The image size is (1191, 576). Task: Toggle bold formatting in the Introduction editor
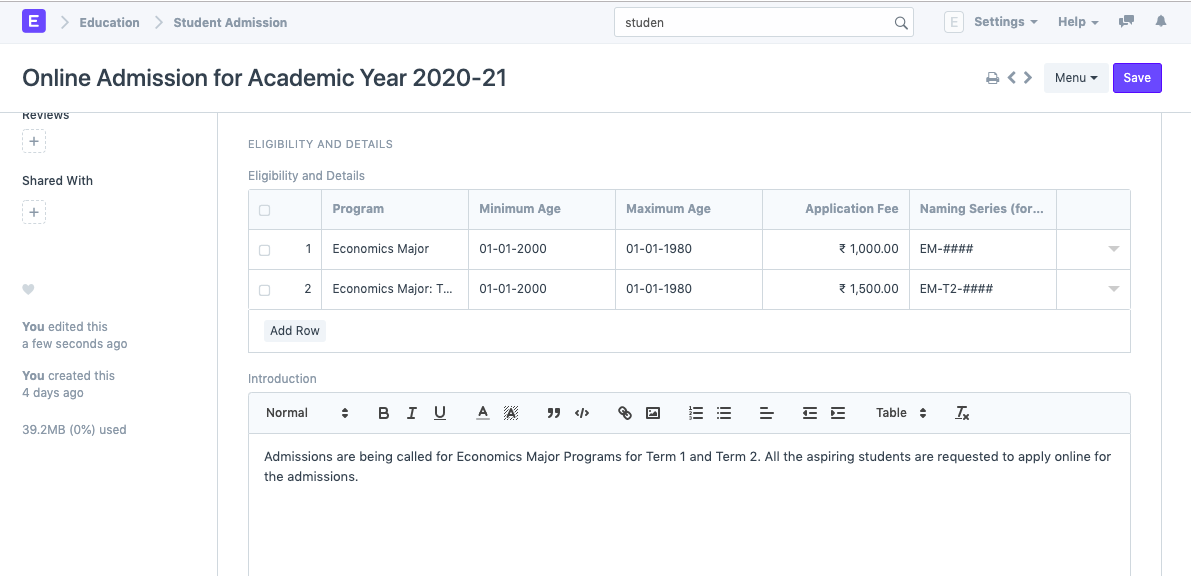(383, 412)
